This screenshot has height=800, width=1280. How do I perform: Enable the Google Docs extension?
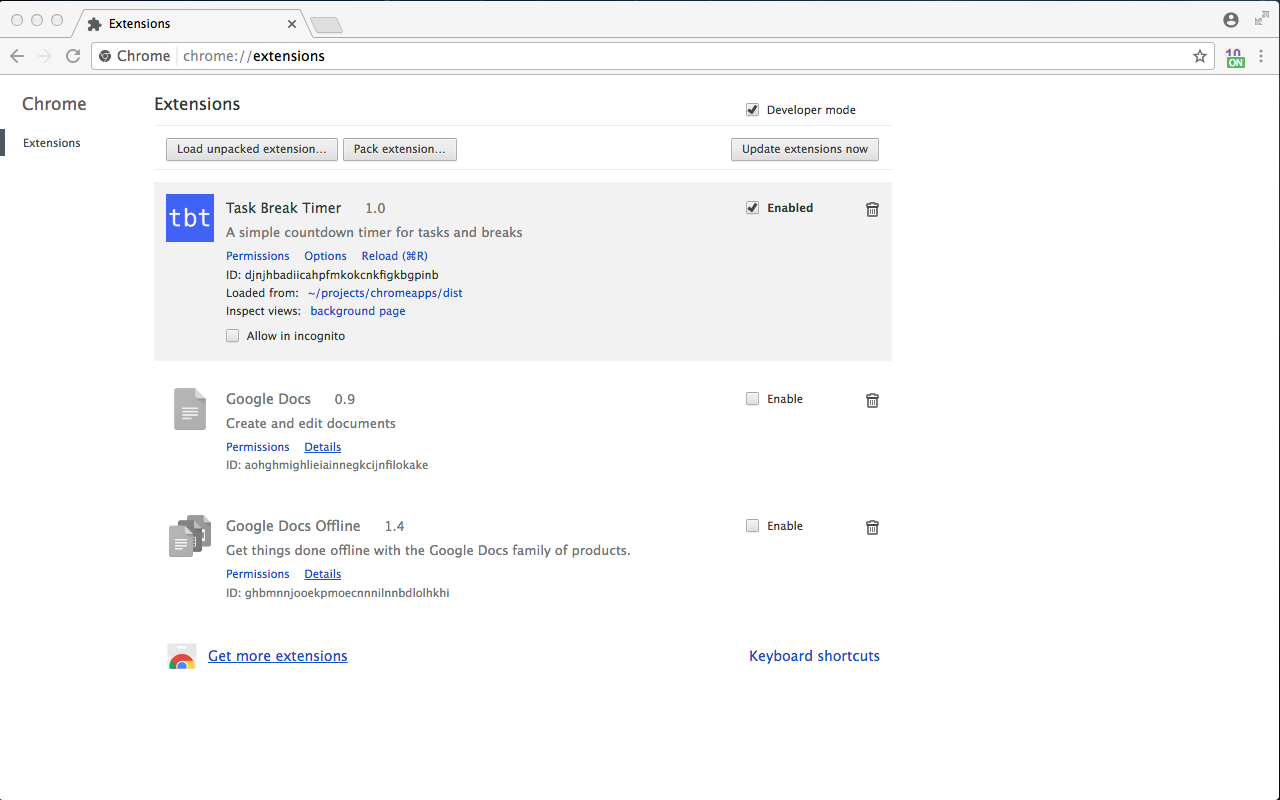[x=752, y=399]
